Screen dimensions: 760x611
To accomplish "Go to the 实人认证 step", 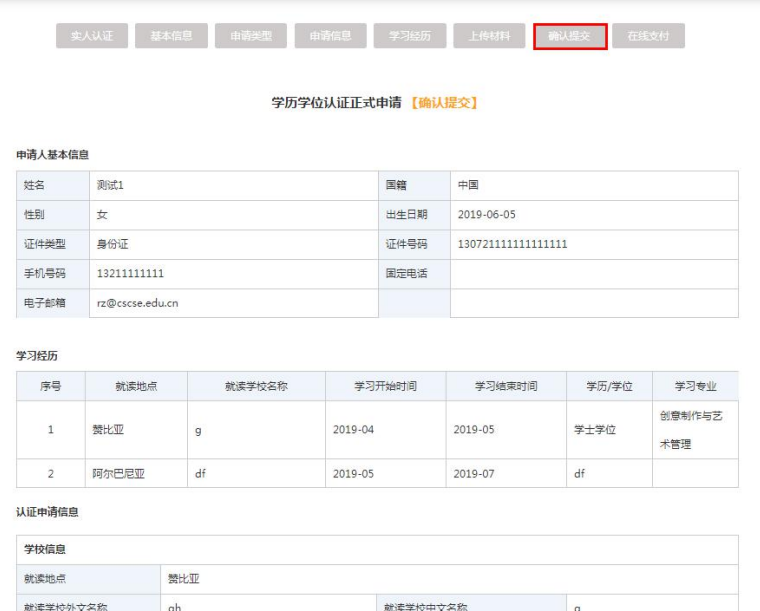I will [91, 37].
